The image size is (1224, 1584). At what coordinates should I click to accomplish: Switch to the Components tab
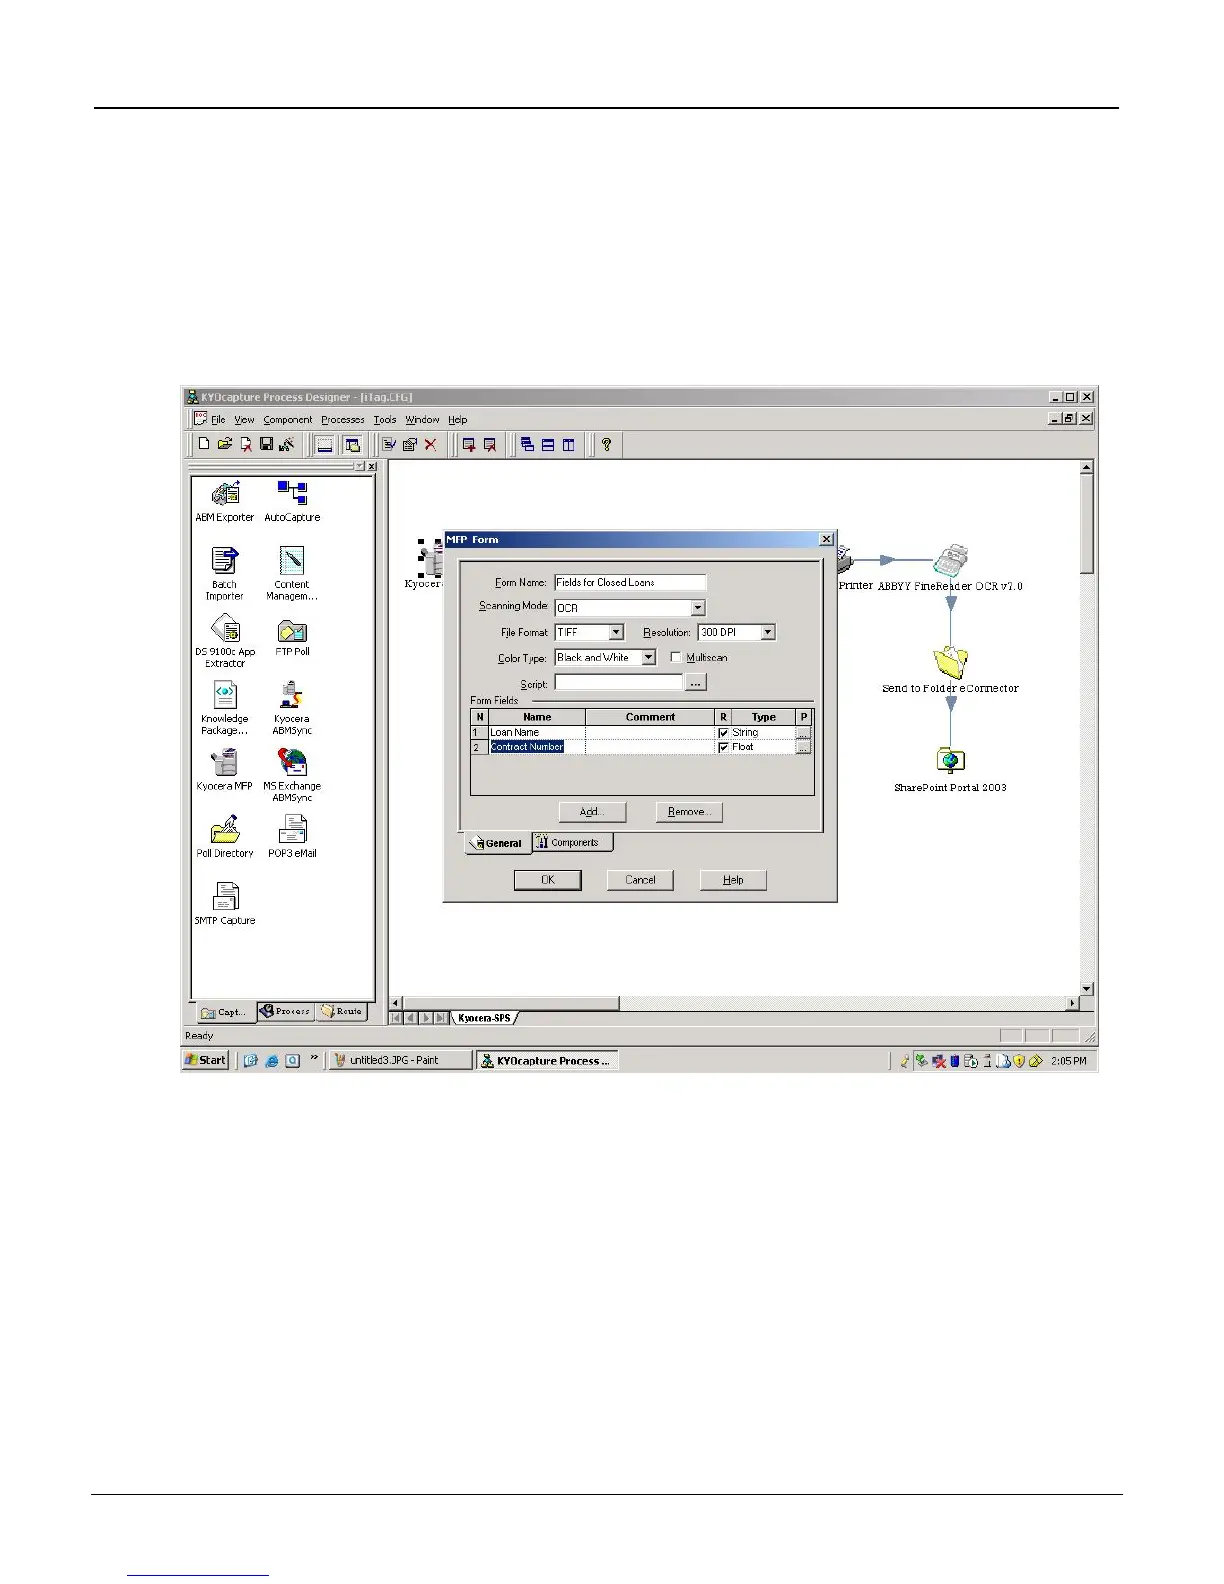(x=572, y=843)
